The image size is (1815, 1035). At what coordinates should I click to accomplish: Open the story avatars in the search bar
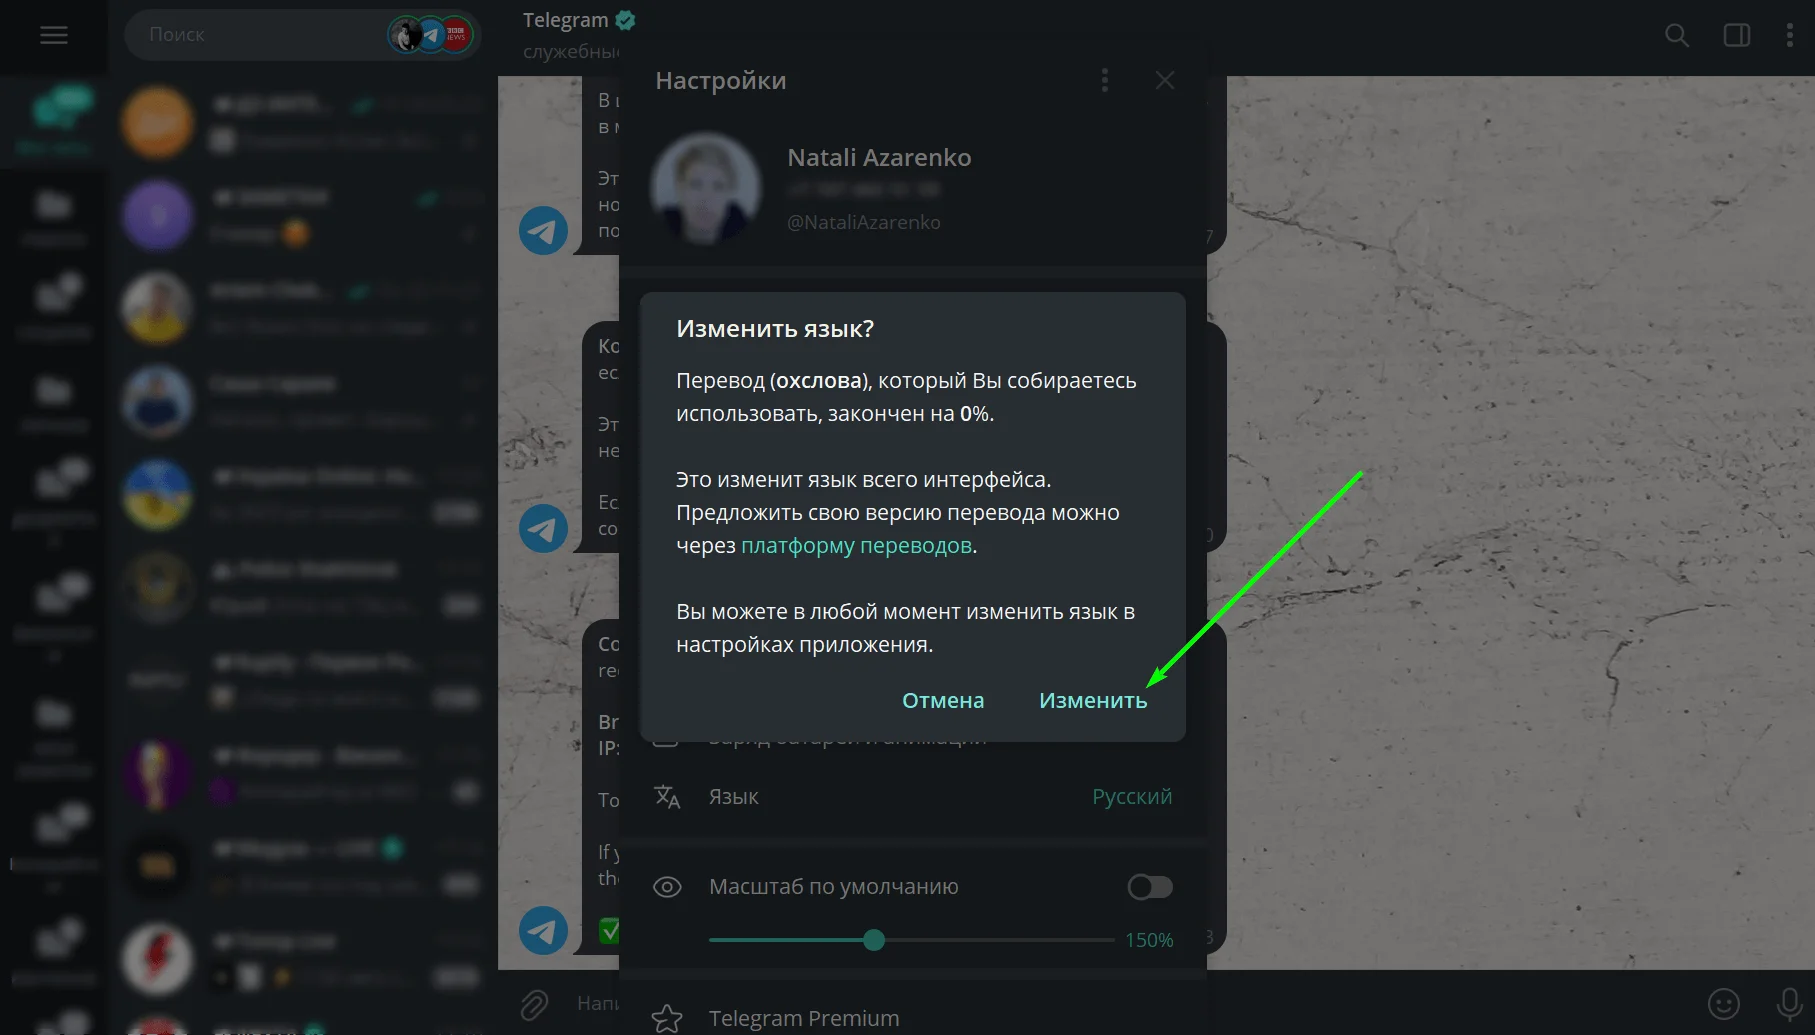tap(431, 35)
